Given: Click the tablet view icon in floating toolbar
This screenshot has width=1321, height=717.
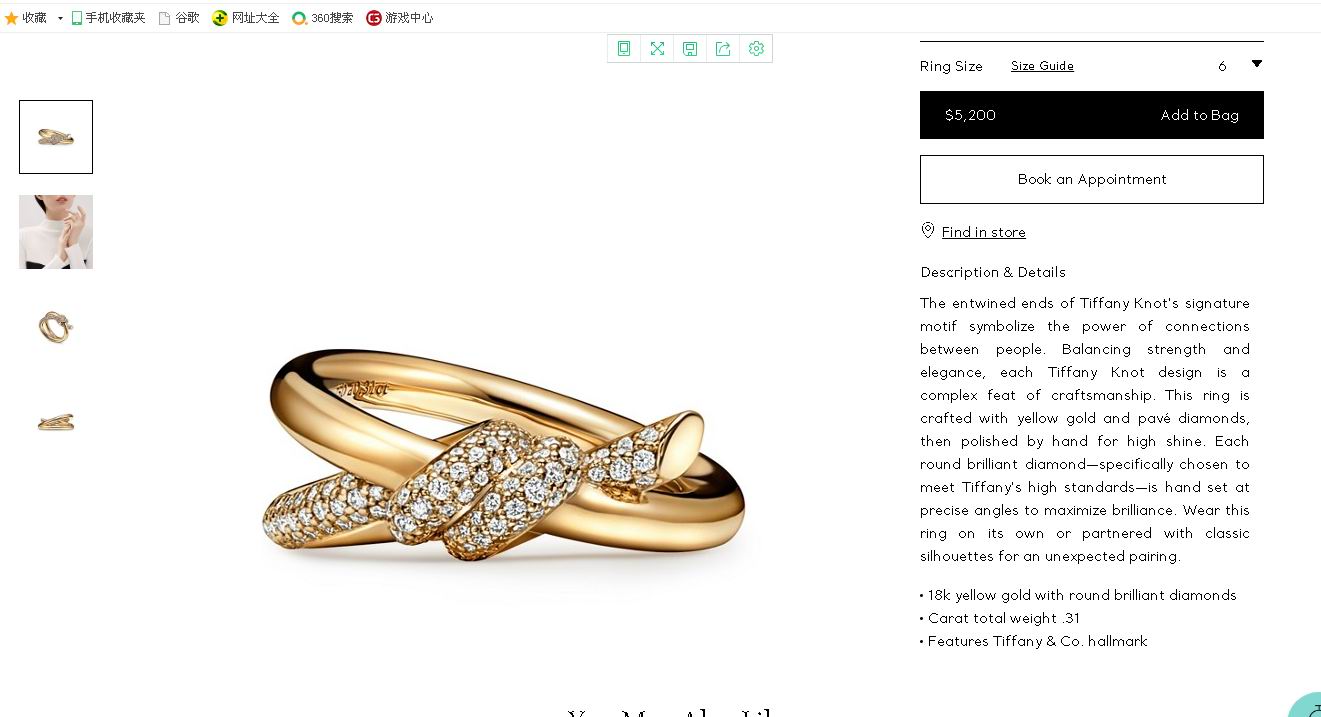Looking at the screenshot, I should tap(624, 49).
